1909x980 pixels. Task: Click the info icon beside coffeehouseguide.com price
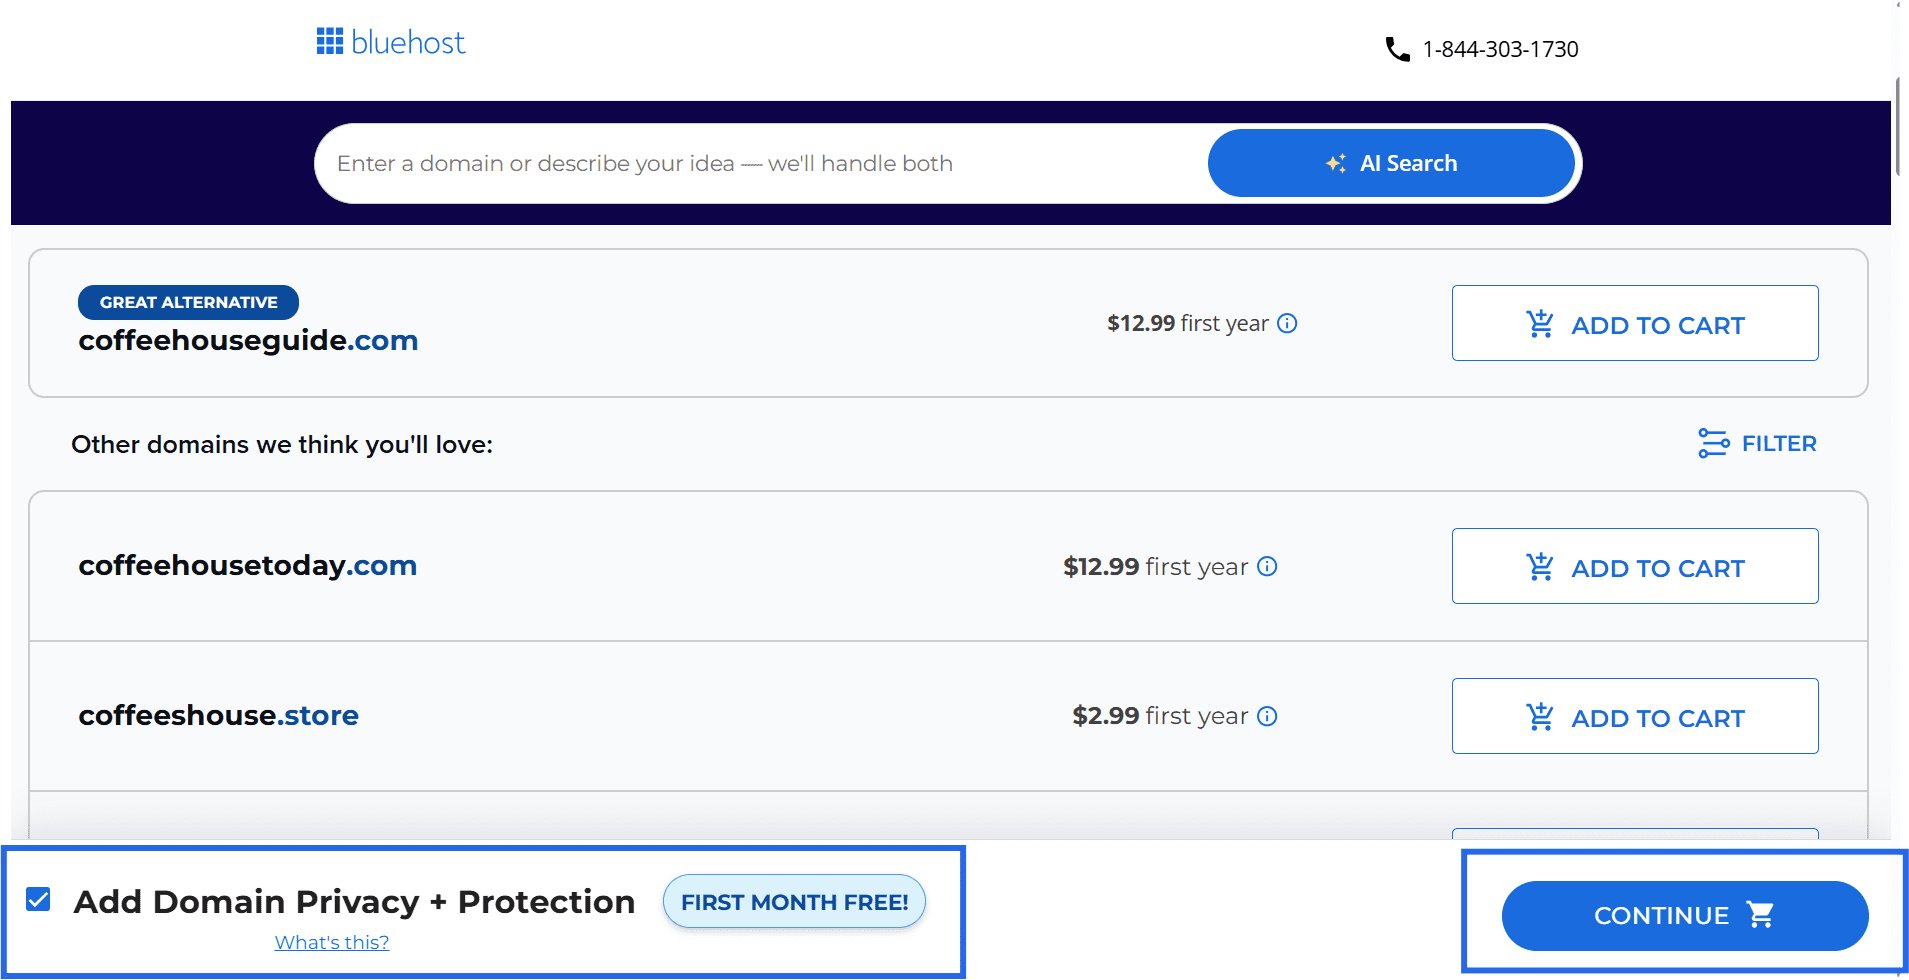point(1288,323)
